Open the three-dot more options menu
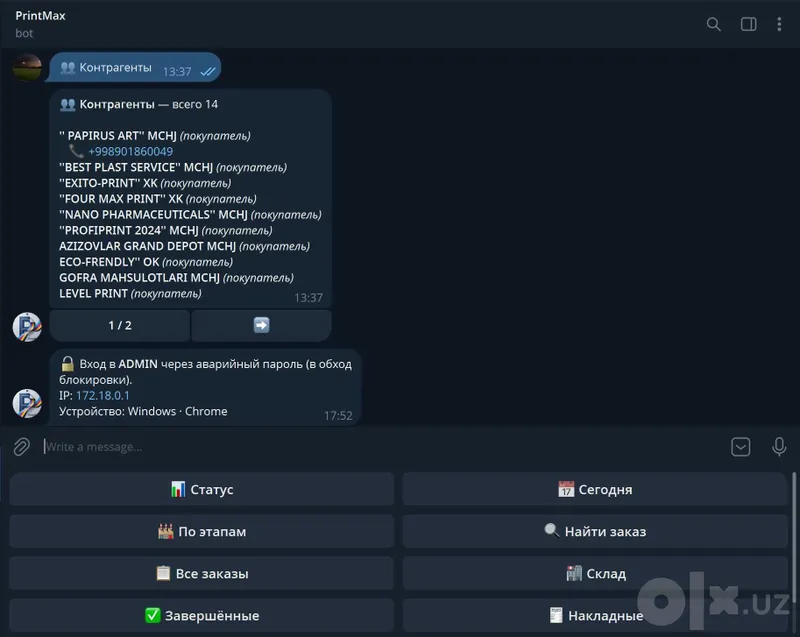Viewport: 800px width, 637px height. (779, 24)
